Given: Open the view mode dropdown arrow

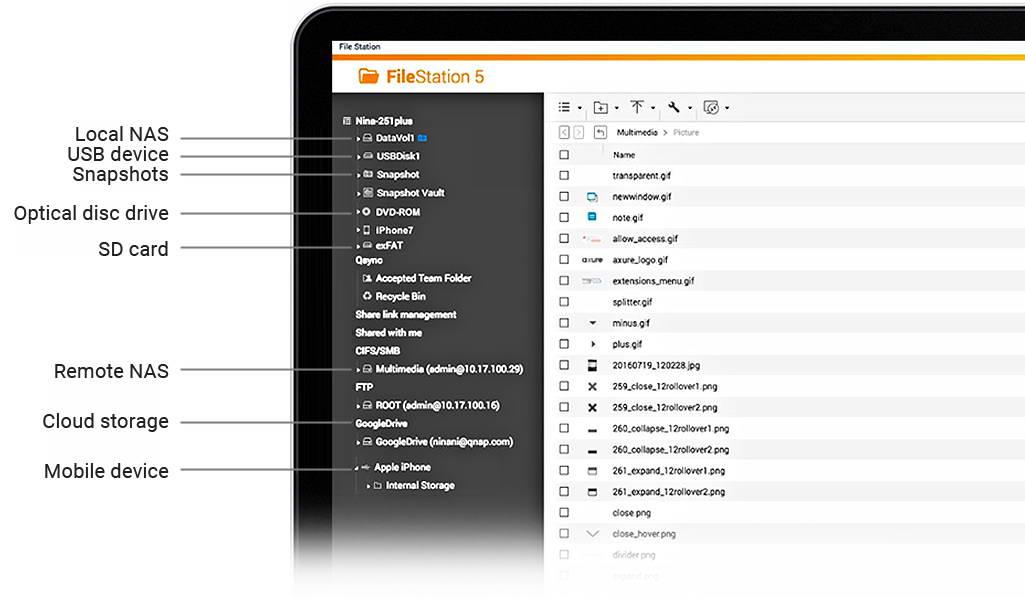Looking at the screenshot, I should 580,108.
